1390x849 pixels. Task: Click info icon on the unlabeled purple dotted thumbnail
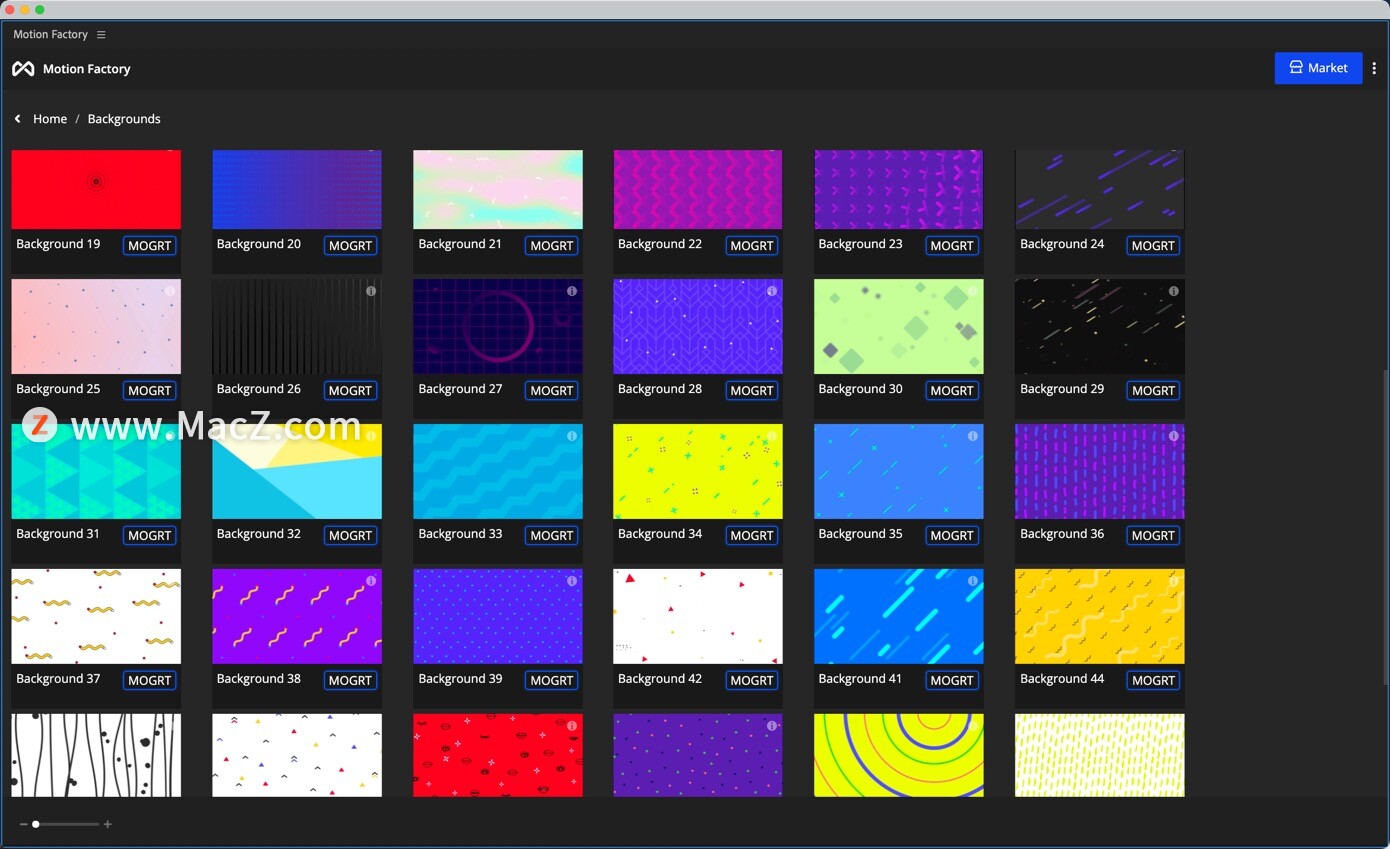[772, 726]
